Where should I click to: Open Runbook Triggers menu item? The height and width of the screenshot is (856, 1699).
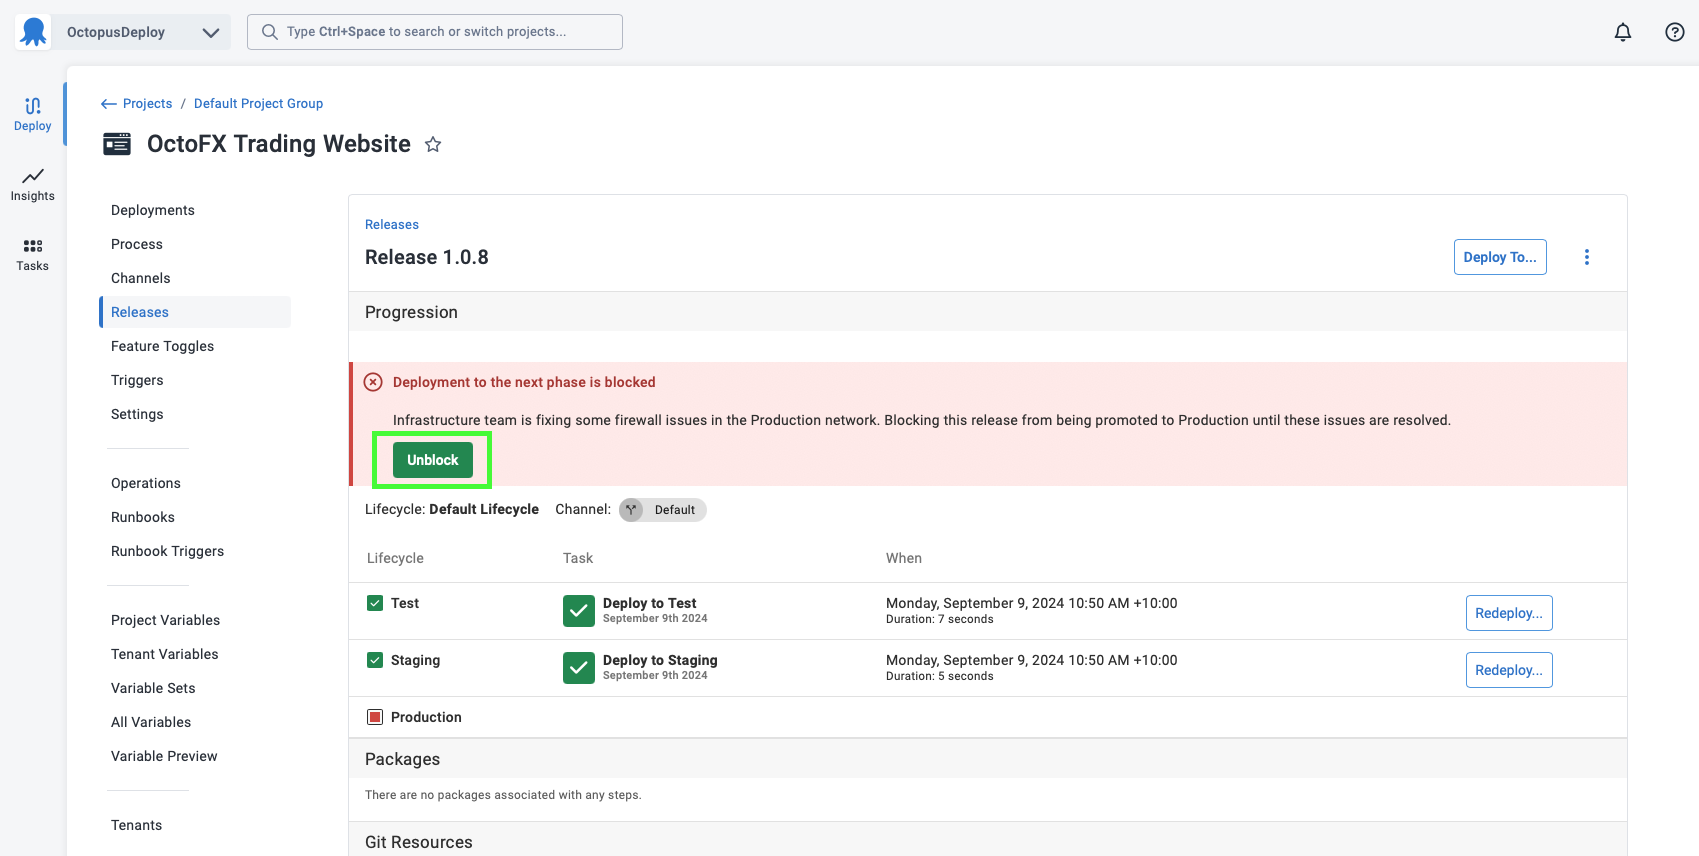(x=168, y=551)
